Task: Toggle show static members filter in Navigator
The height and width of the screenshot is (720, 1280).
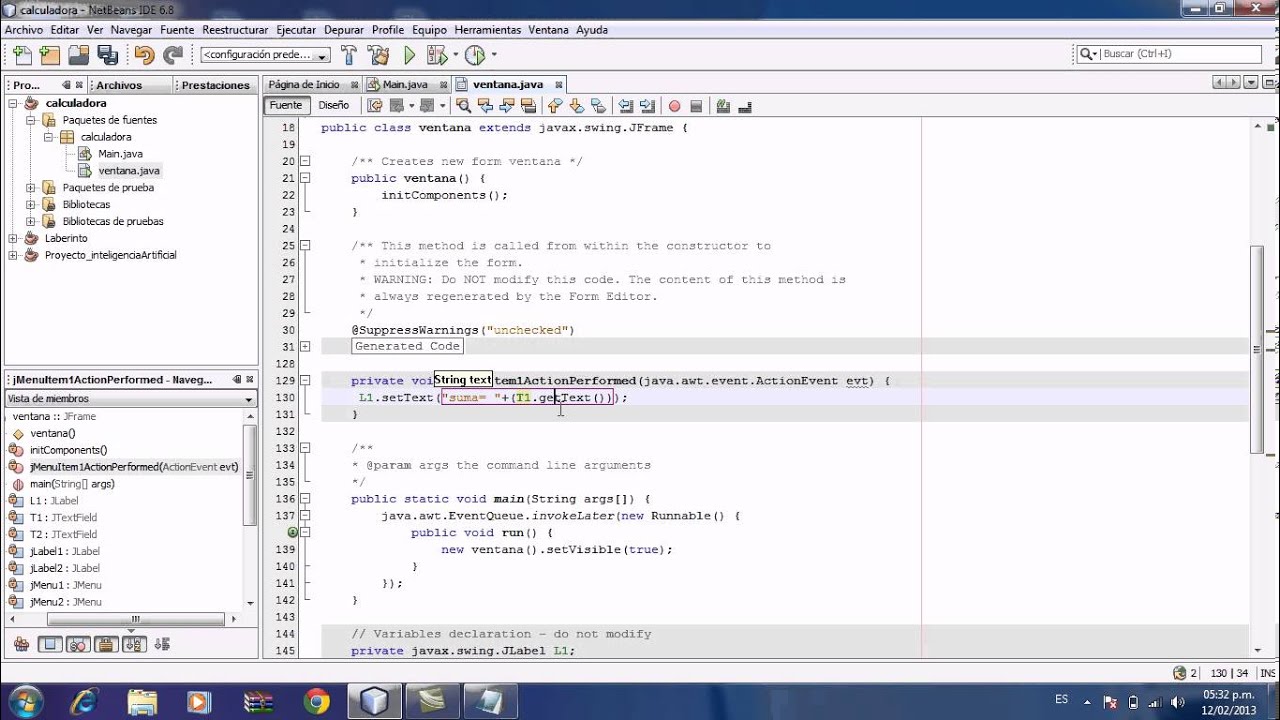Action: pyautogui.click(x=79, y=645)
